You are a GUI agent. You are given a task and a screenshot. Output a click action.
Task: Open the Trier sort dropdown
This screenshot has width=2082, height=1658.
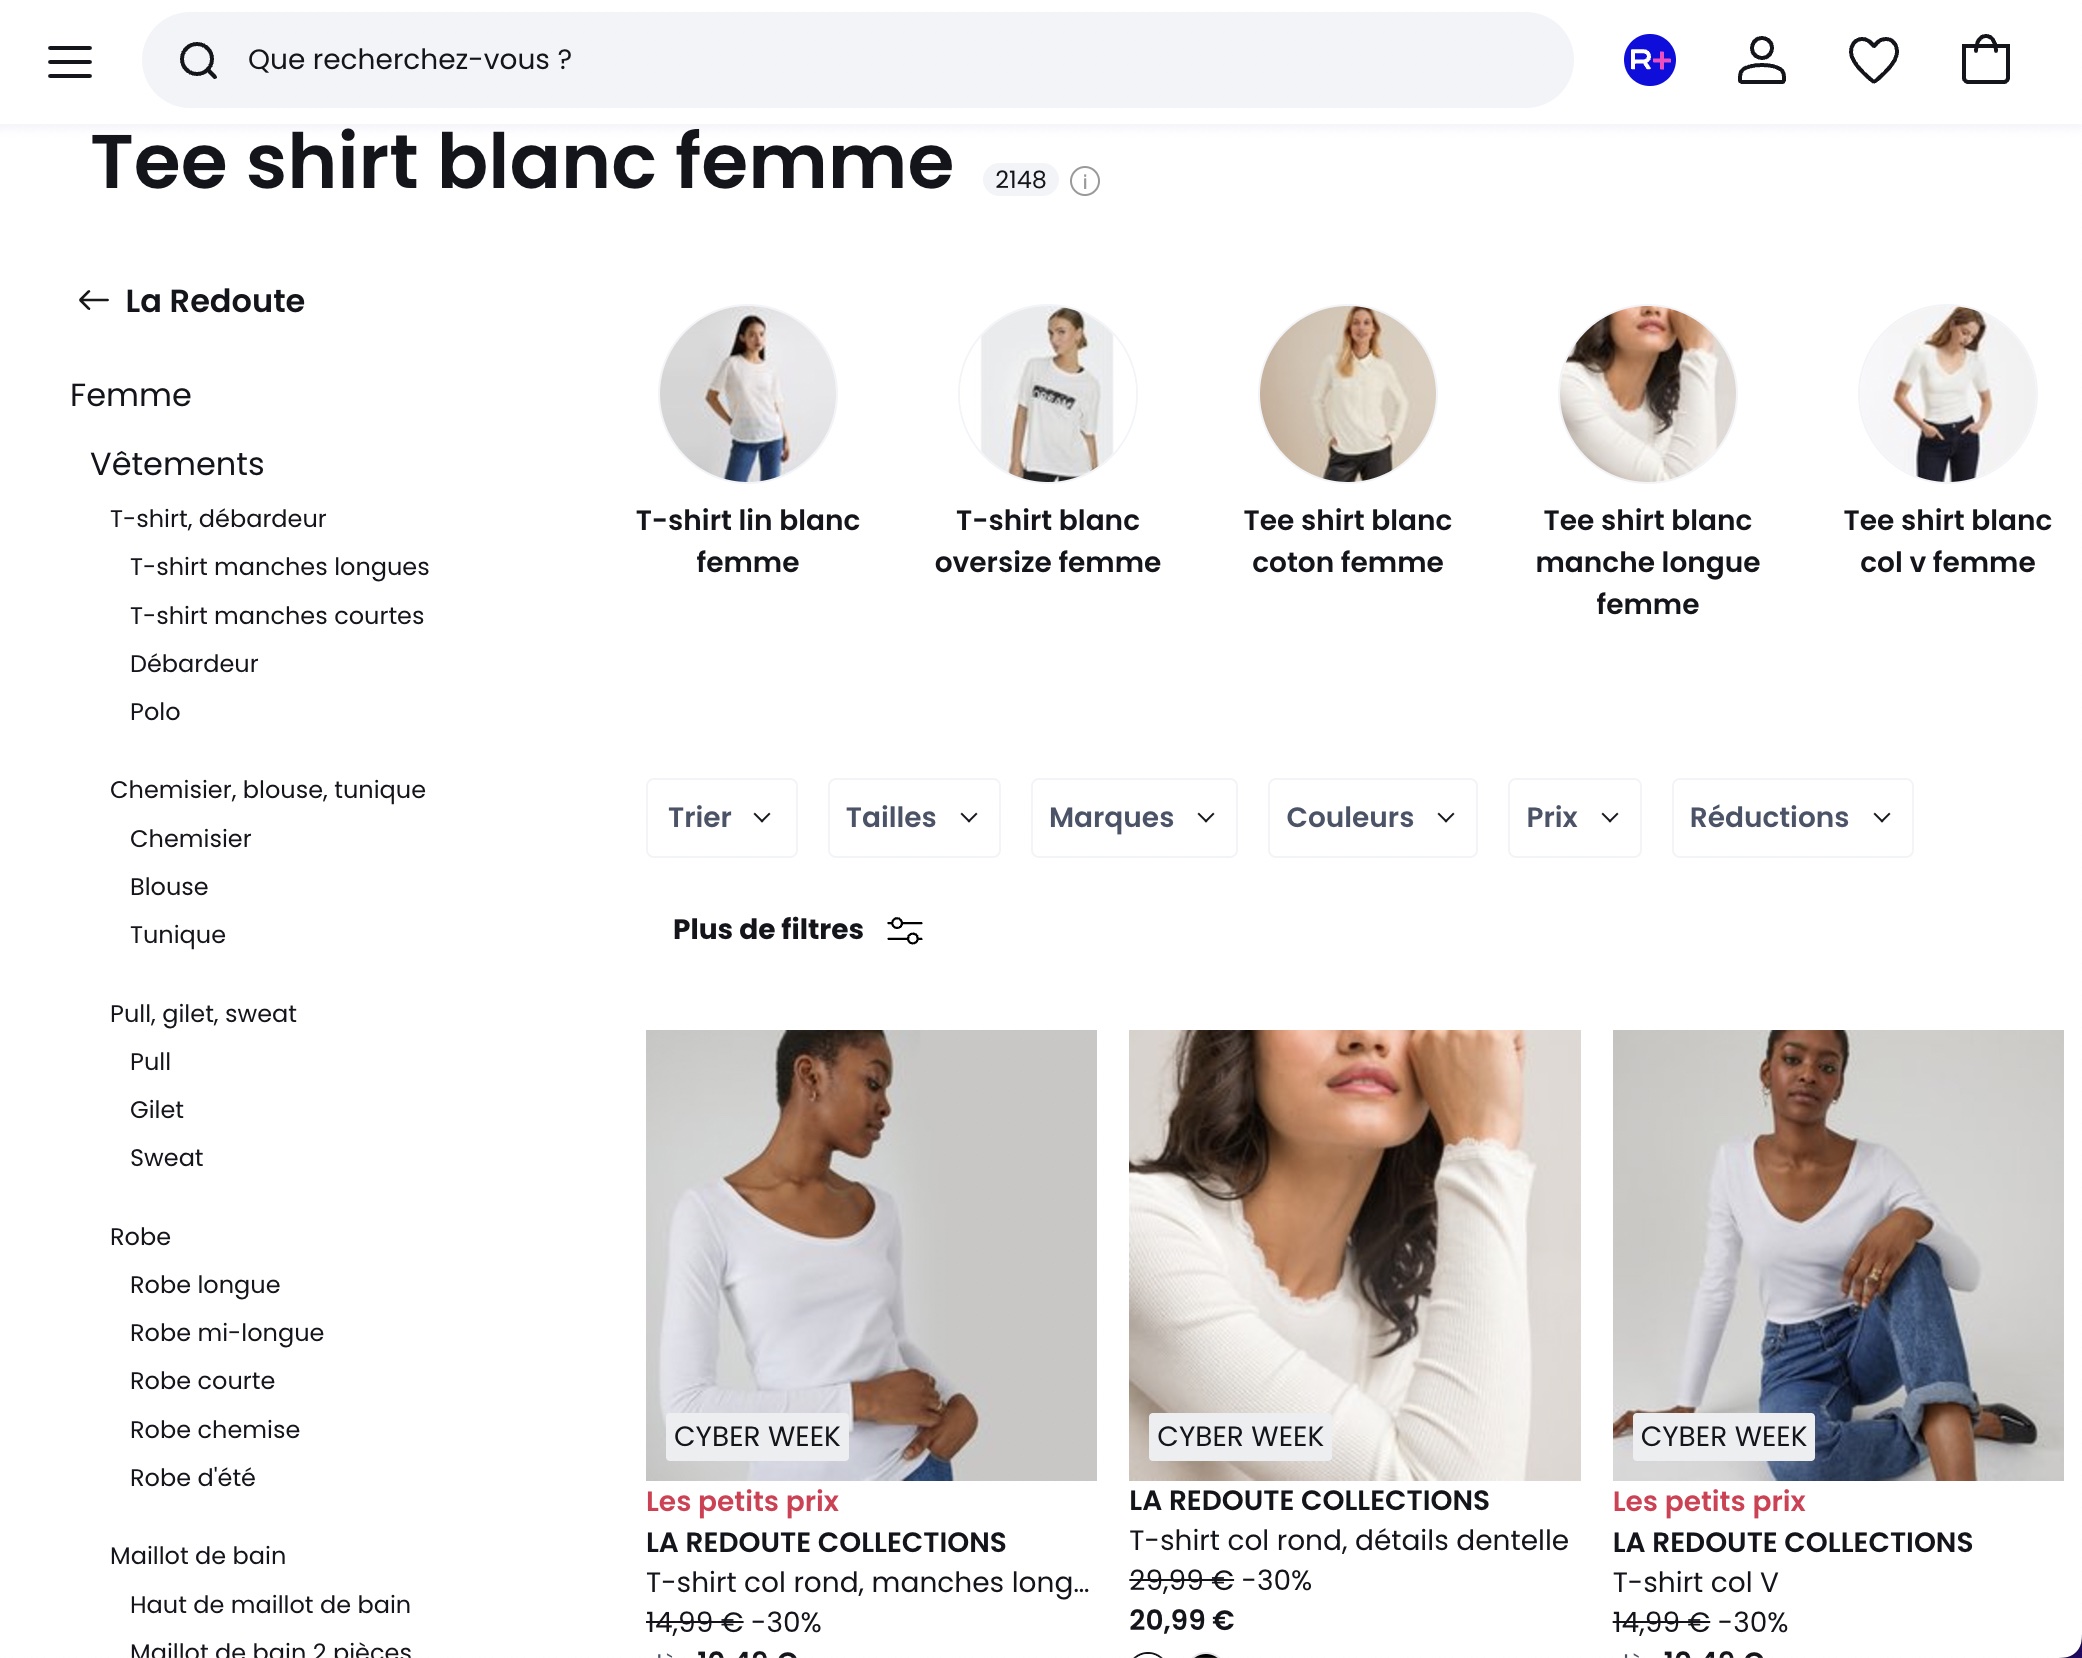click(720, 817)
